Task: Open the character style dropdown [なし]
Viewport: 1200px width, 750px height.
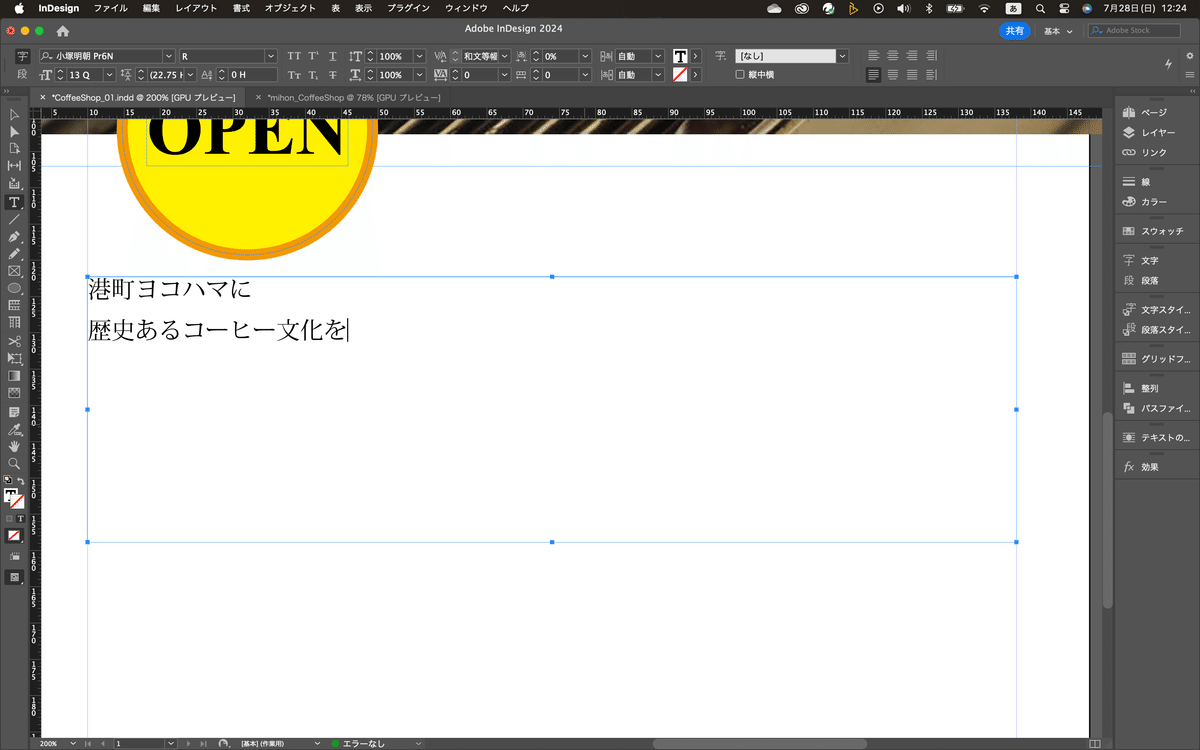Action: click(x=842, y=56)
